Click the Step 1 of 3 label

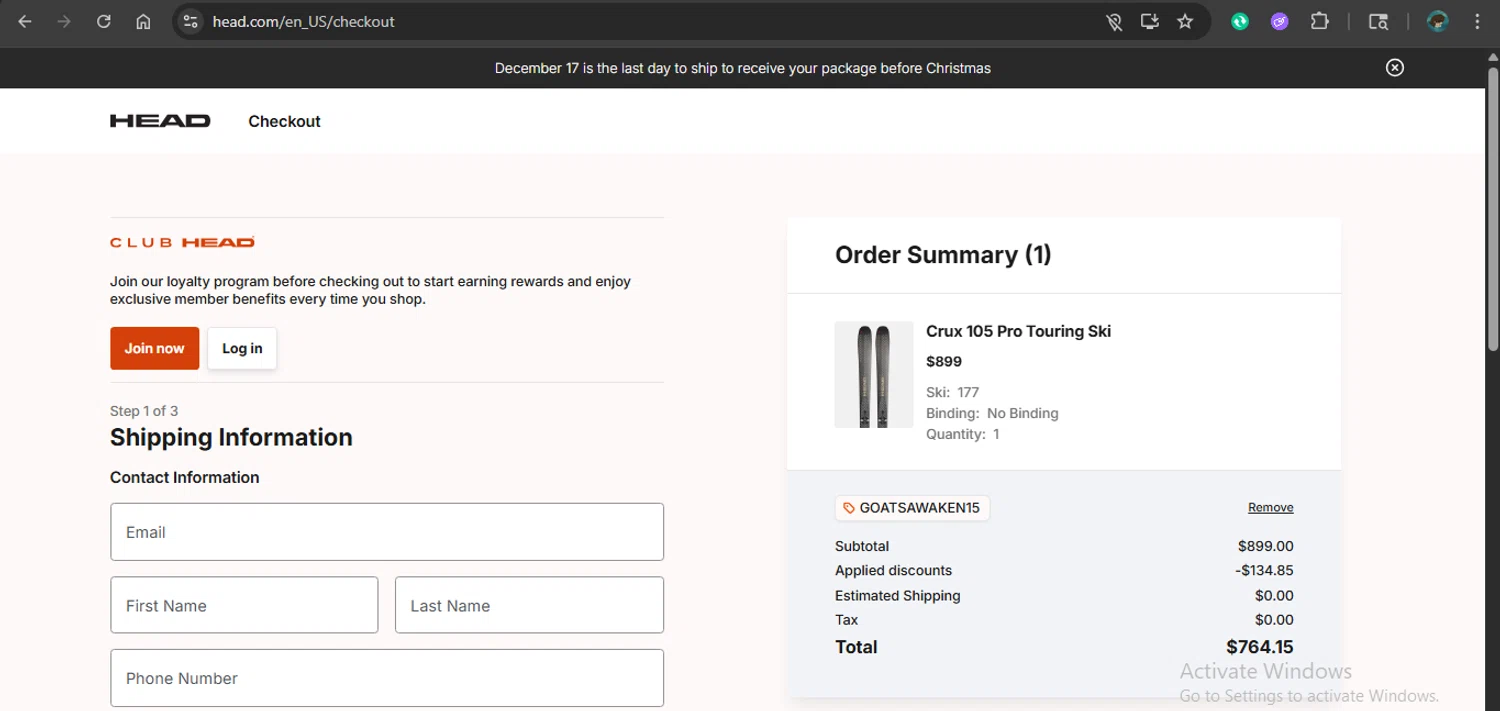(x=144, y=411)
